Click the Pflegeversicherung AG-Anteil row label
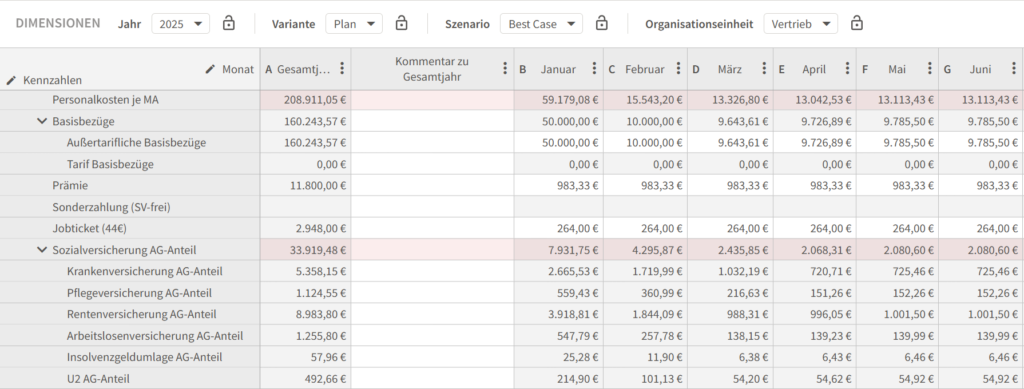The image size is (1024, 389). (139, 293)
